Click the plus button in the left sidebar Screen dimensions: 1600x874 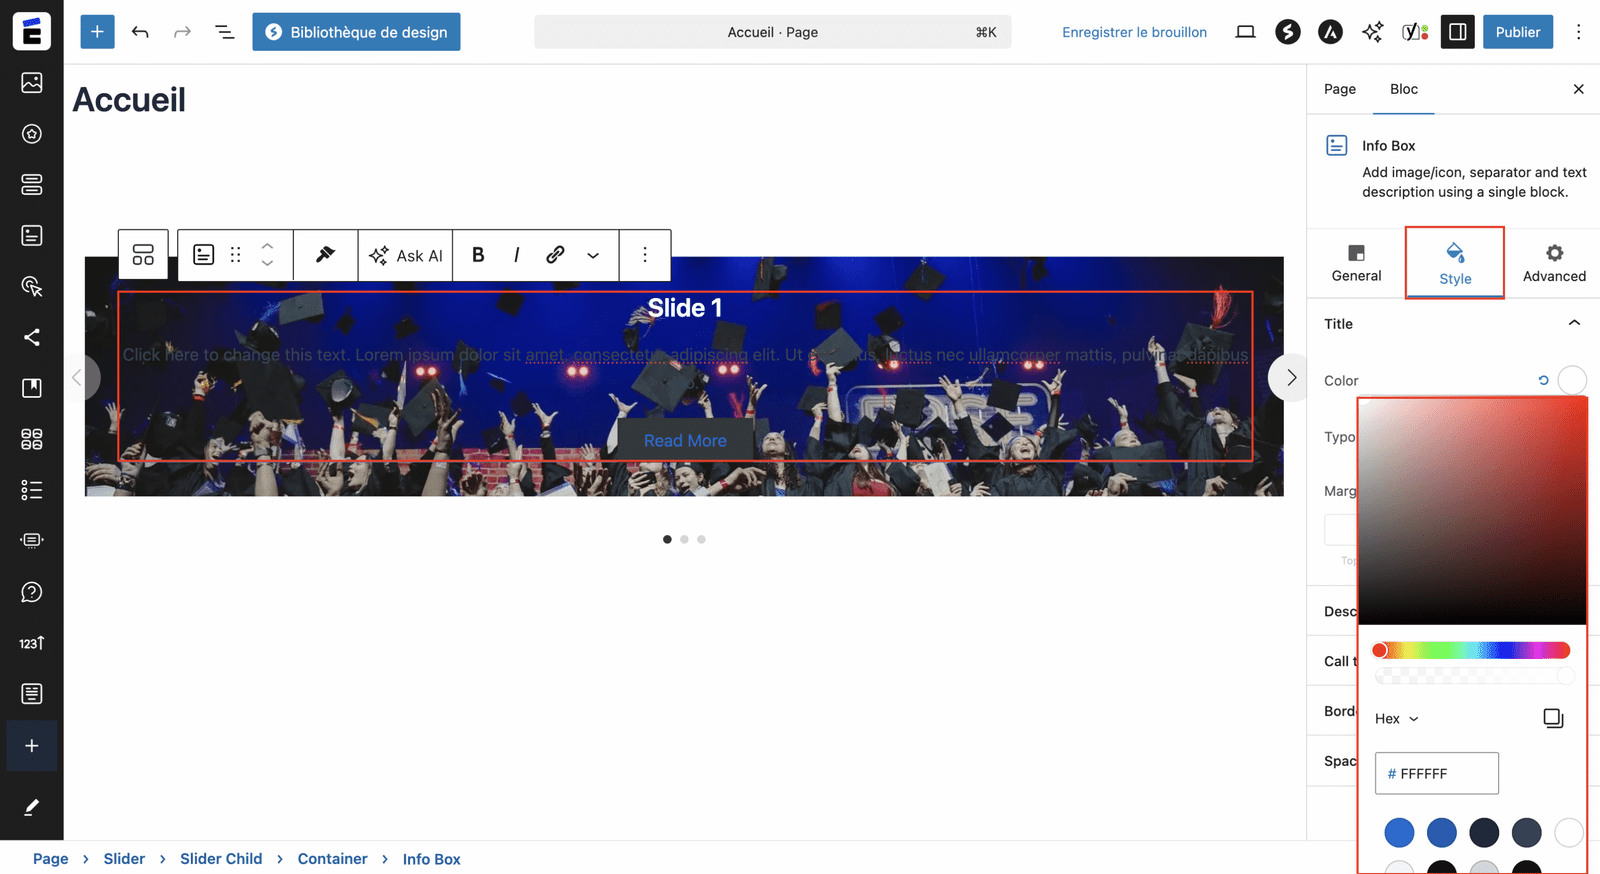point(32,746)
